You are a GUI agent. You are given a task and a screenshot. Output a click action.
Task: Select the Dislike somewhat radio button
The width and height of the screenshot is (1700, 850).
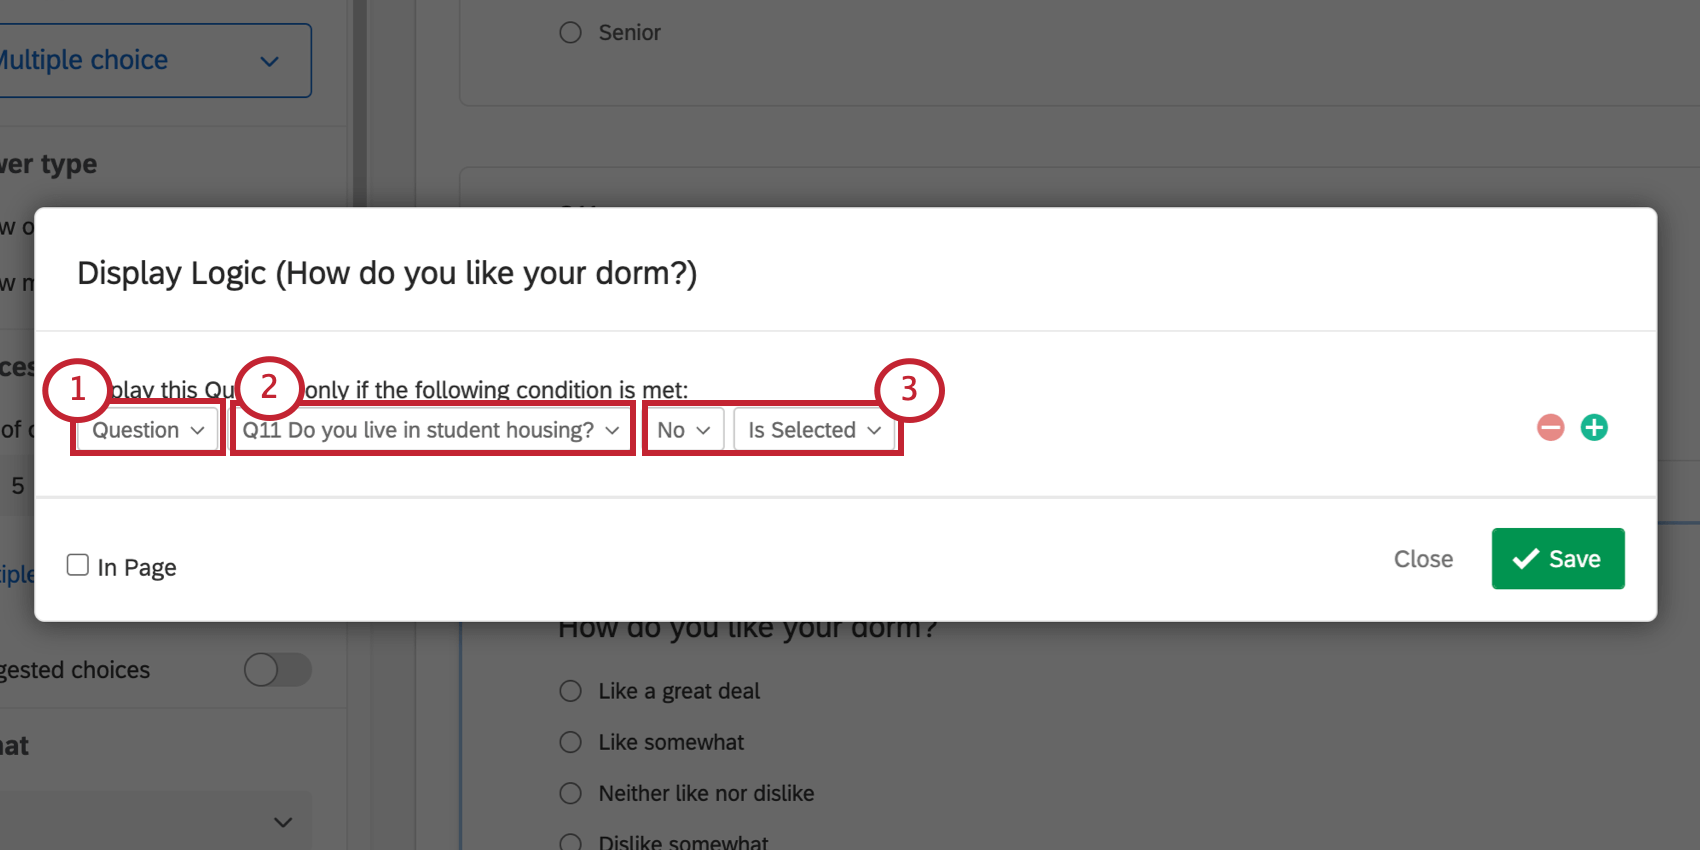[x=571, y=842]
